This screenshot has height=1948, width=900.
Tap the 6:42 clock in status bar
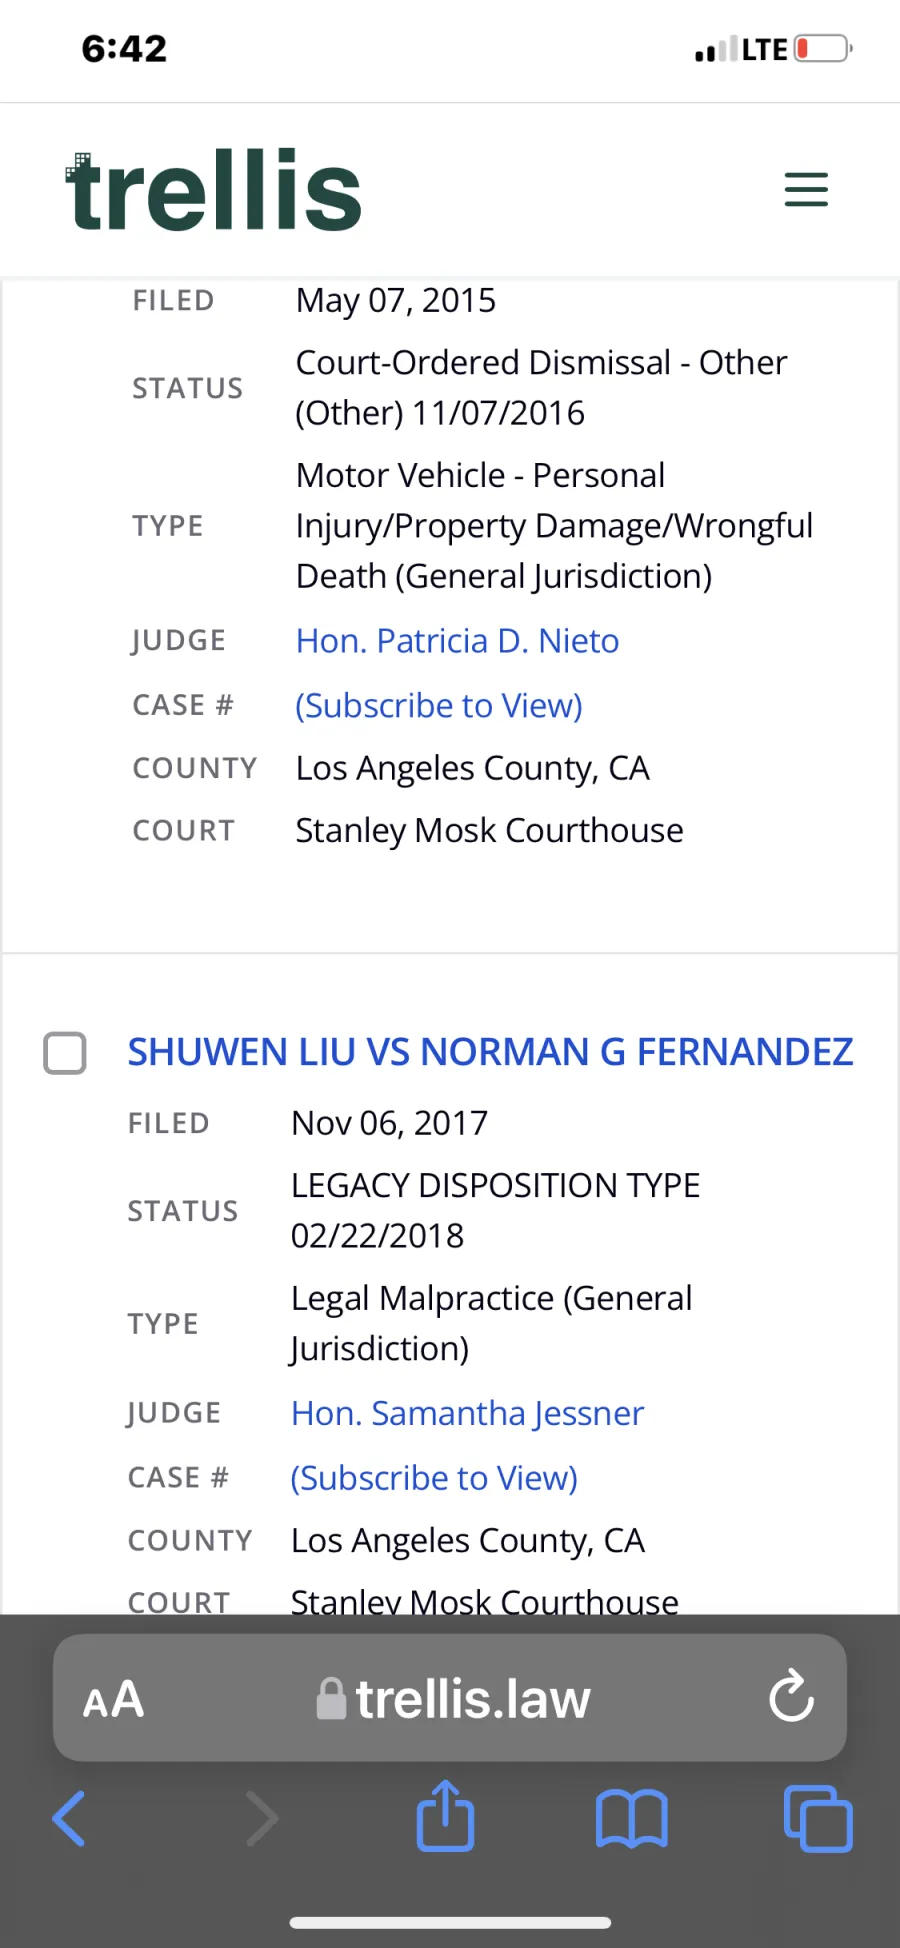tap(124, 48)
